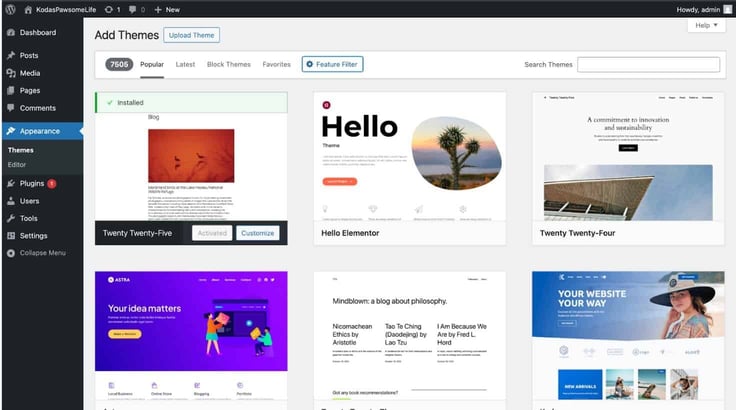
Task: Open the Twenty Twenty-Five theme screenshot
Action: point(191,167)
